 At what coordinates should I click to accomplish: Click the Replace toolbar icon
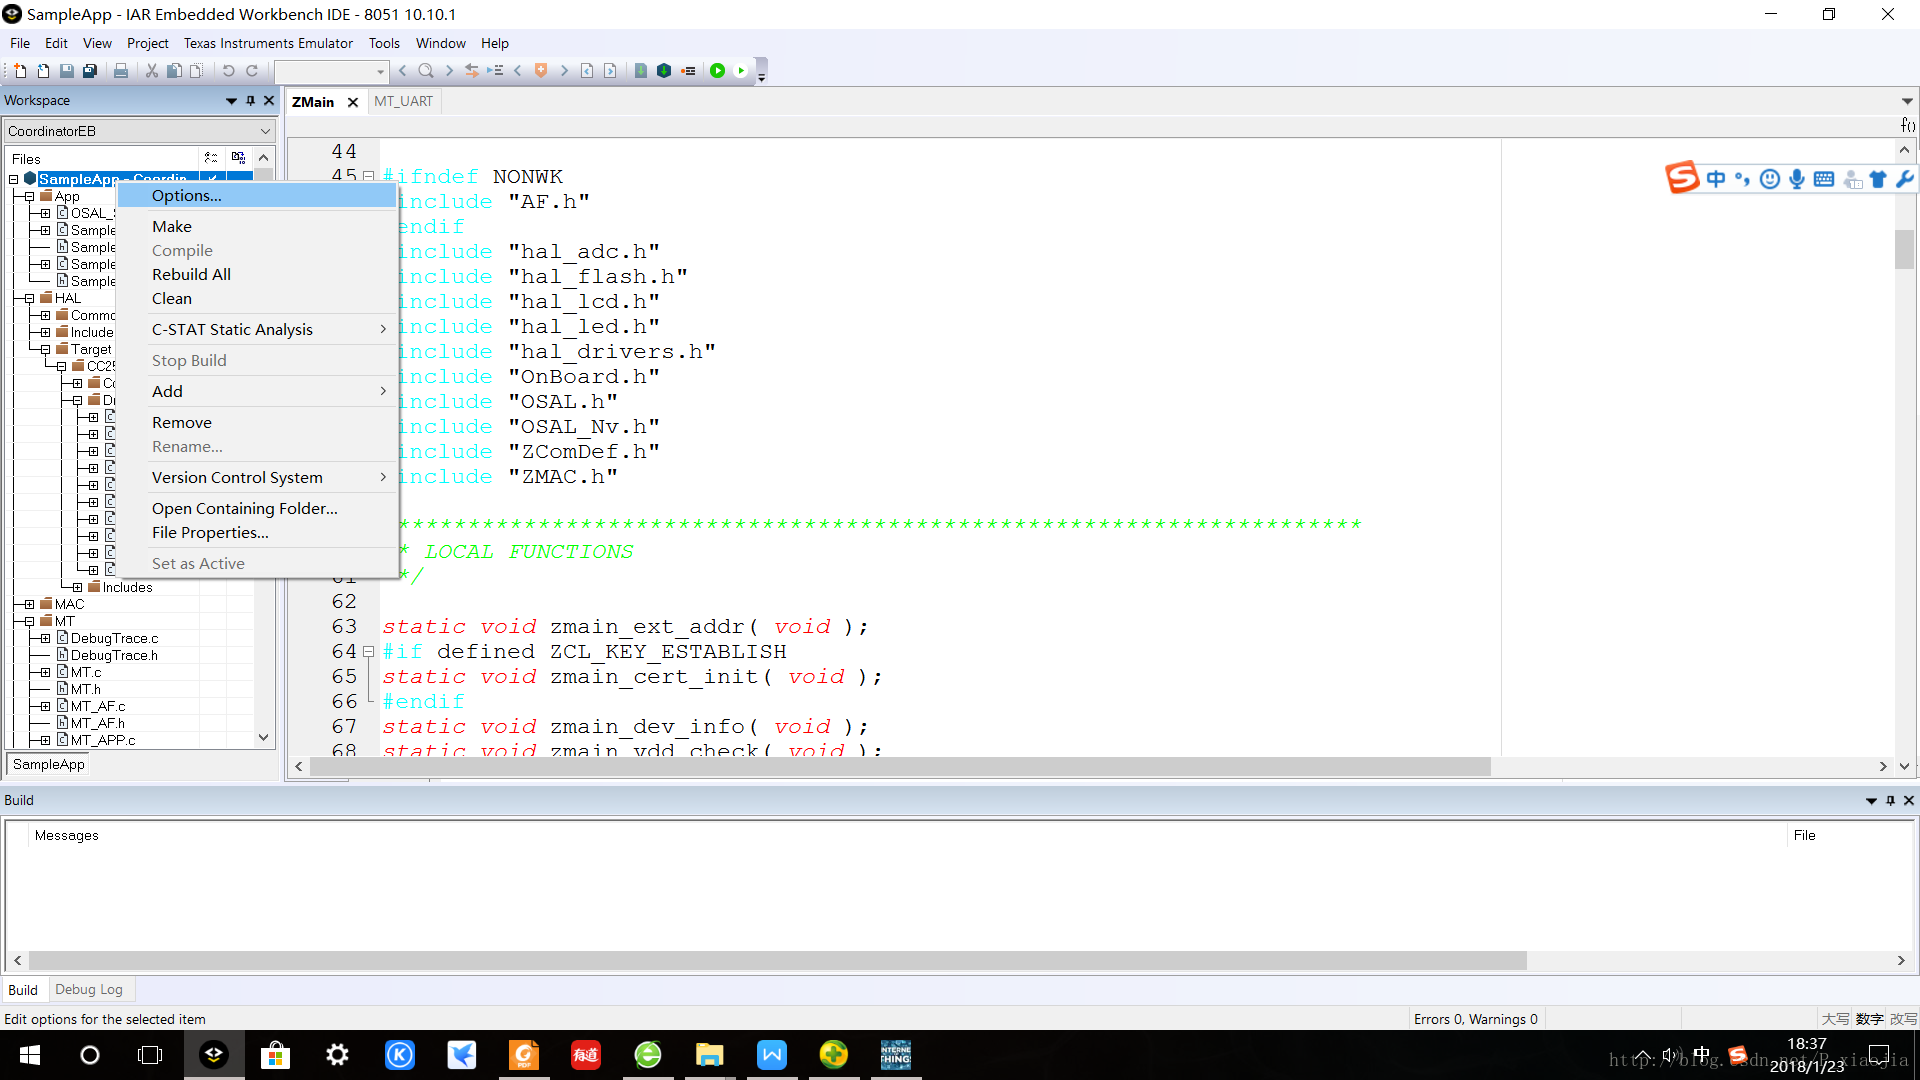[472, 71]
